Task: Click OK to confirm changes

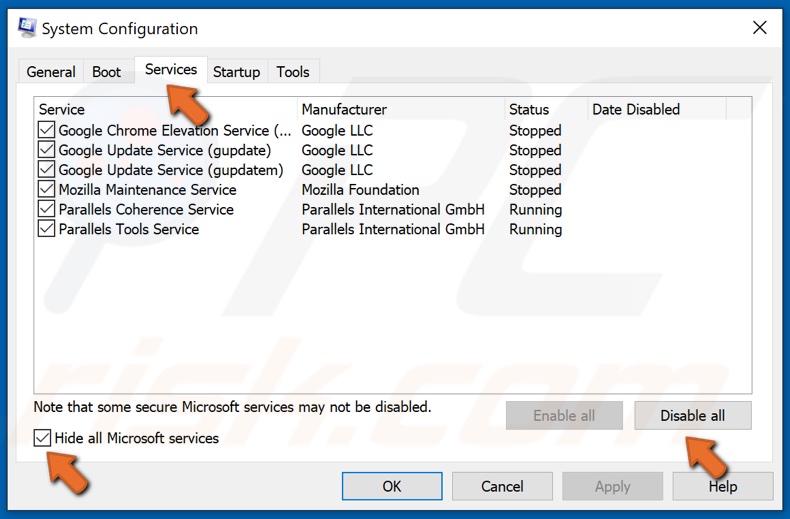Action: tap(392, 486)
